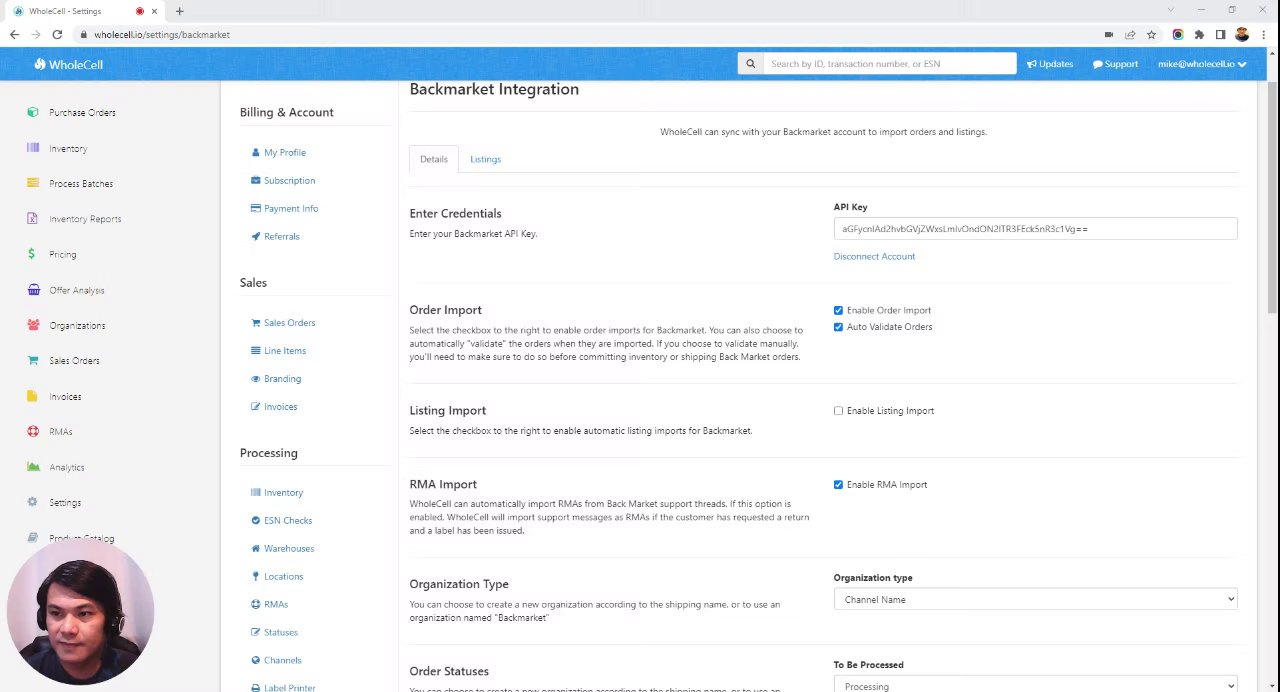Disable Enable RMA Import checkbox
The image size is (1280, 692).
[x=838, y=485]
